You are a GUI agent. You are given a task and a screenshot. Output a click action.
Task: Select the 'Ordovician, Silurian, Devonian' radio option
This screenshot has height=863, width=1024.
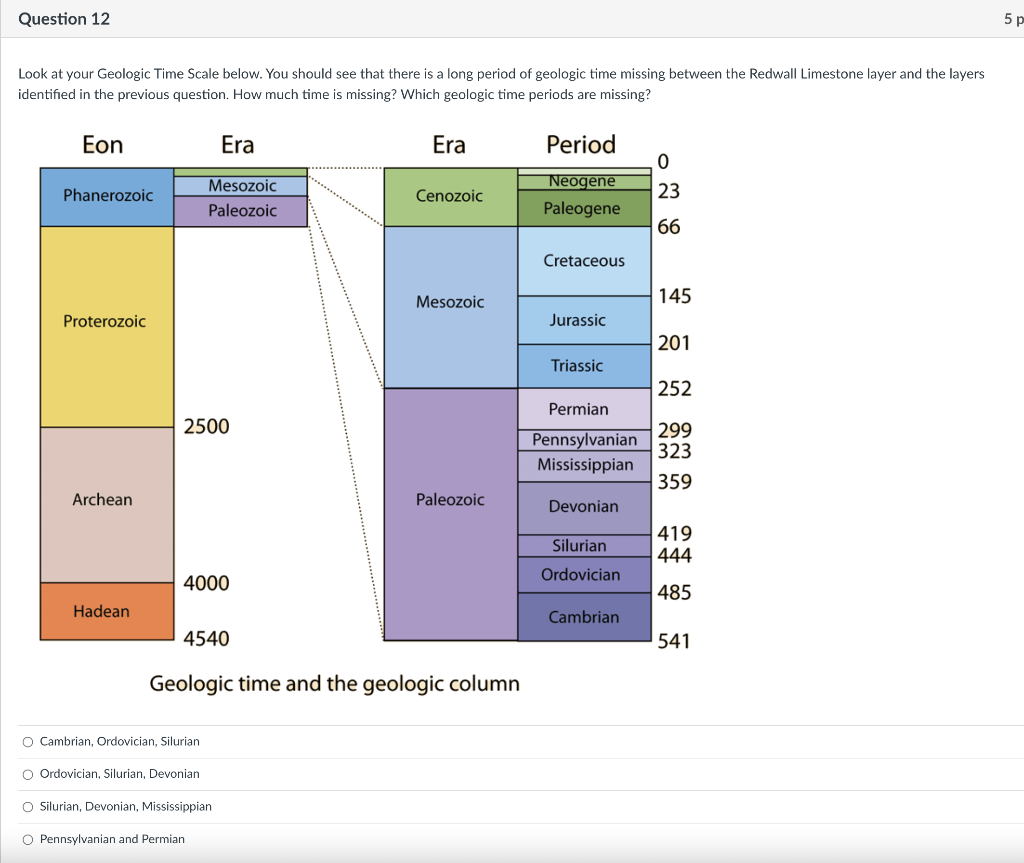[28, 774]
